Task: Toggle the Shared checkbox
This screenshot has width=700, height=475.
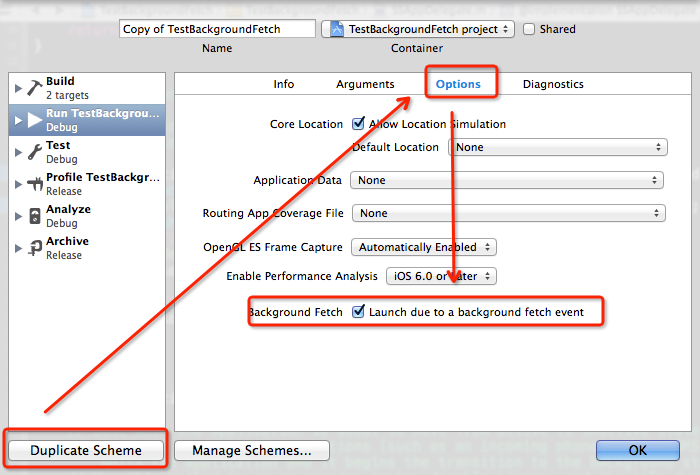Action: coord(529,29)
